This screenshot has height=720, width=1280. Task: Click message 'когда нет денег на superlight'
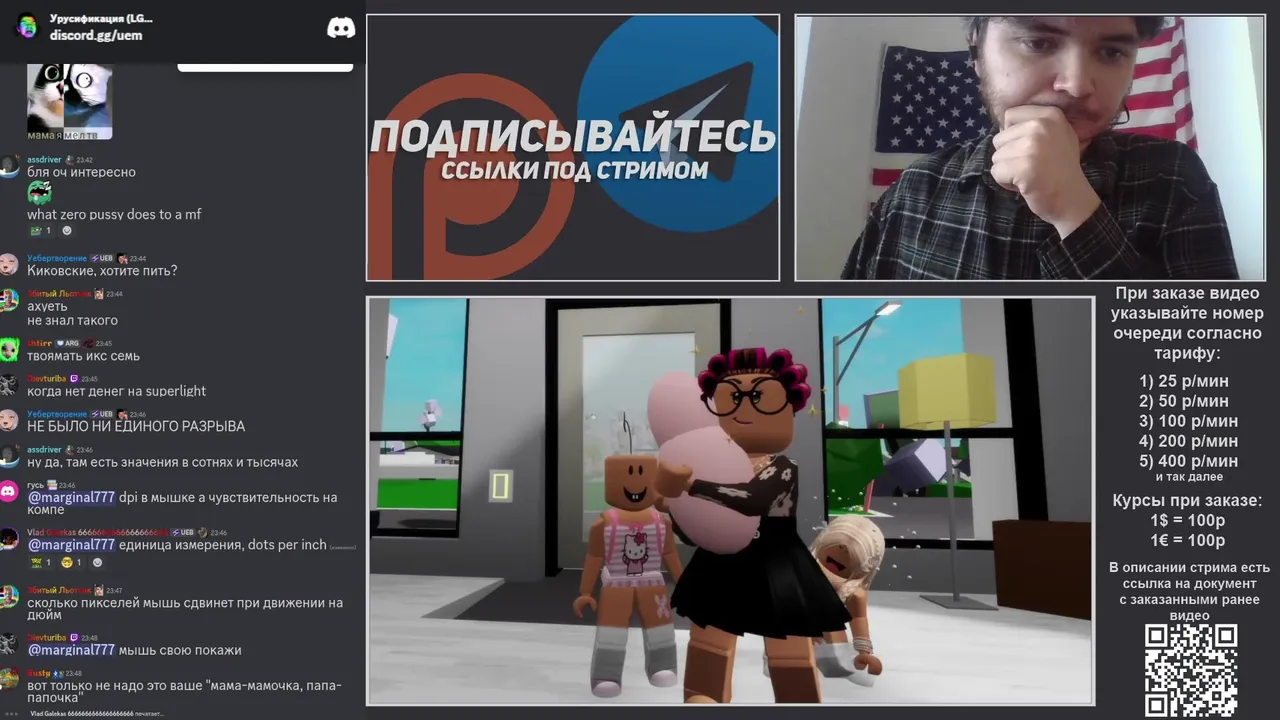click(x=117, y=391)
